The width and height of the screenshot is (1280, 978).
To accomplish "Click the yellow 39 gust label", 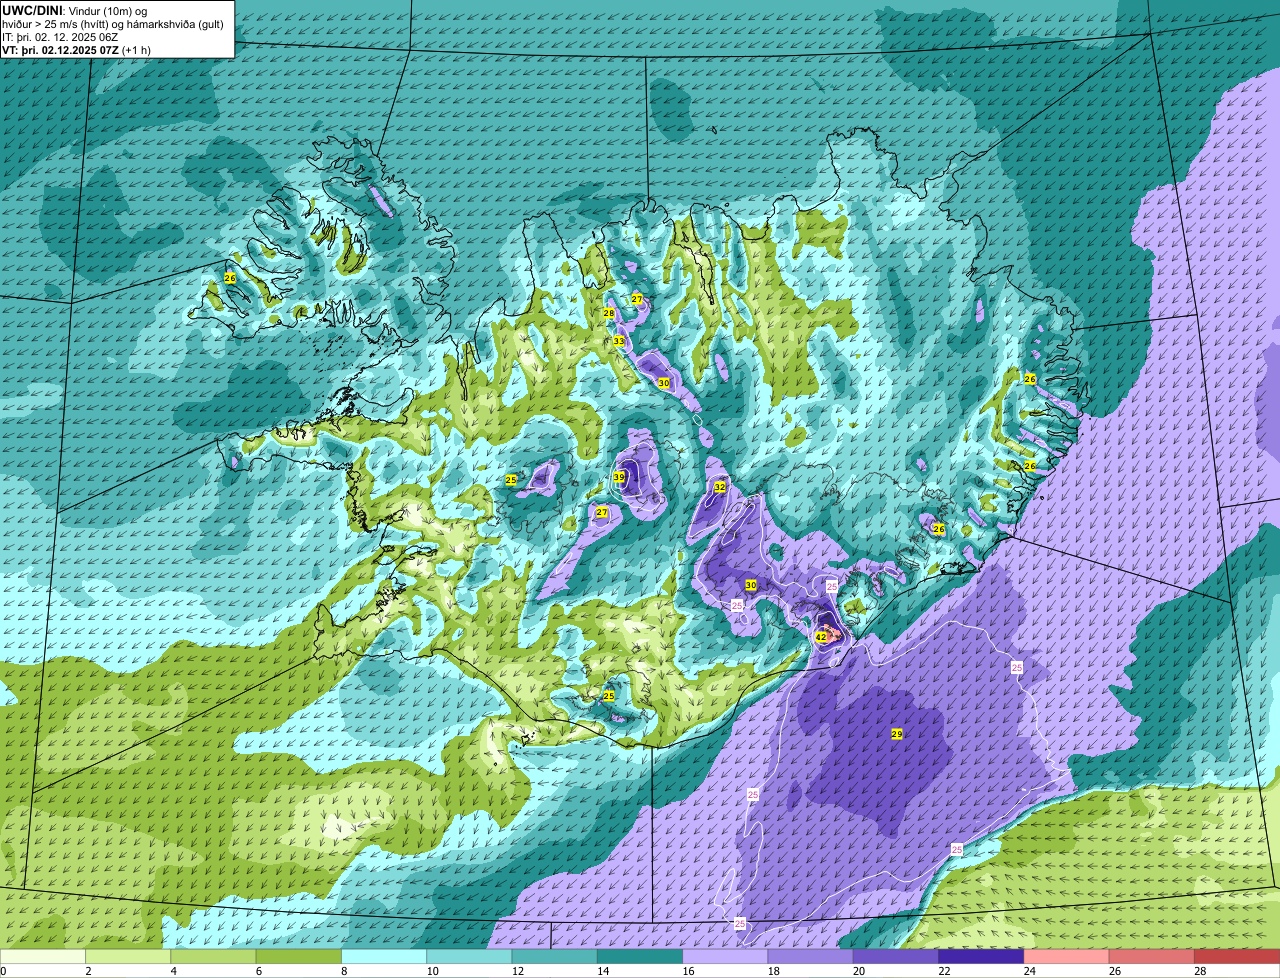I will pos(619,478).
